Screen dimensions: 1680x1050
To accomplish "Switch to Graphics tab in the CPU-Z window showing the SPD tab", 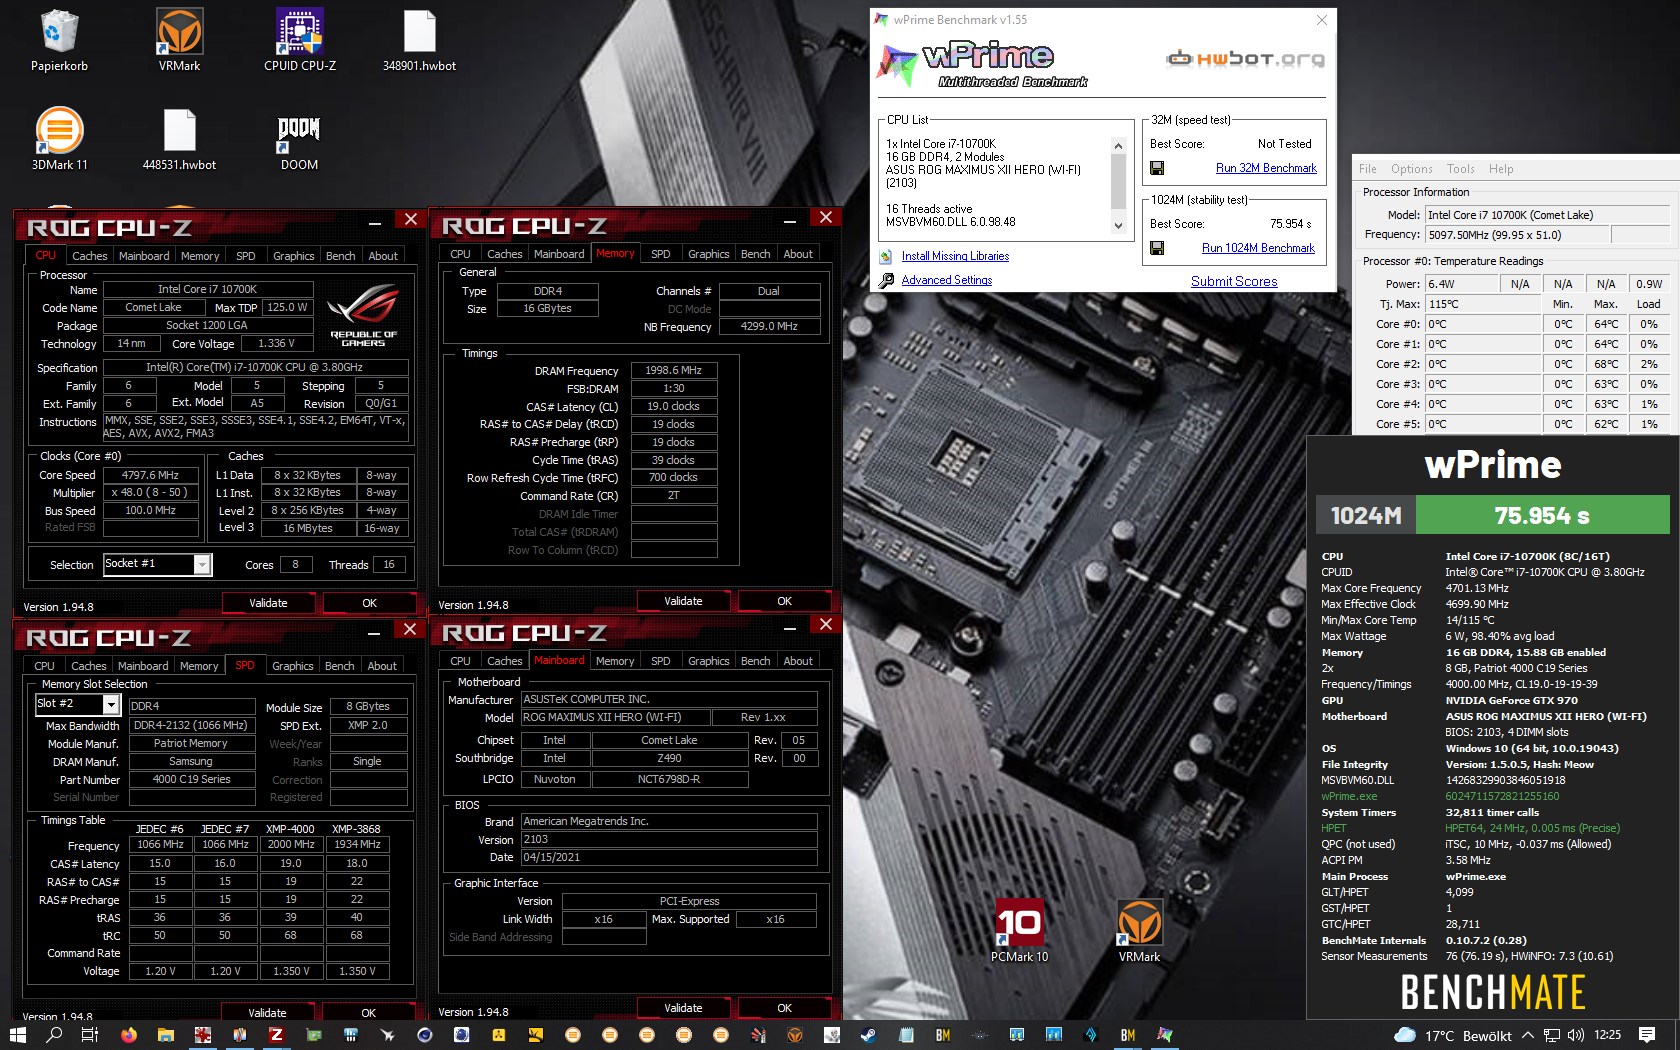I will pyautogui.click(x=292, y=666).
